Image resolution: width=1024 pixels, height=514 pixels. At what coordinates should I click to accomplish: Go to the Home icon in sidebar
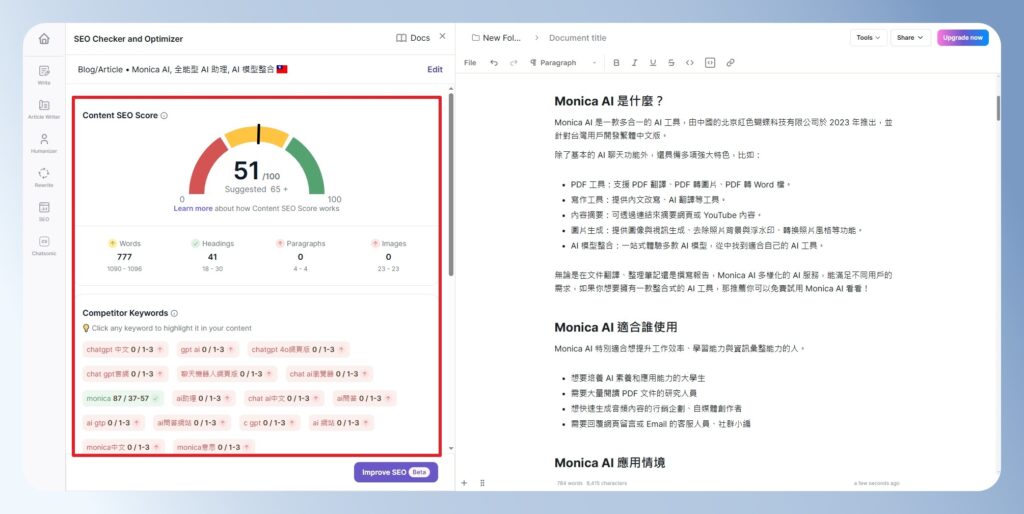click(44, 39)
